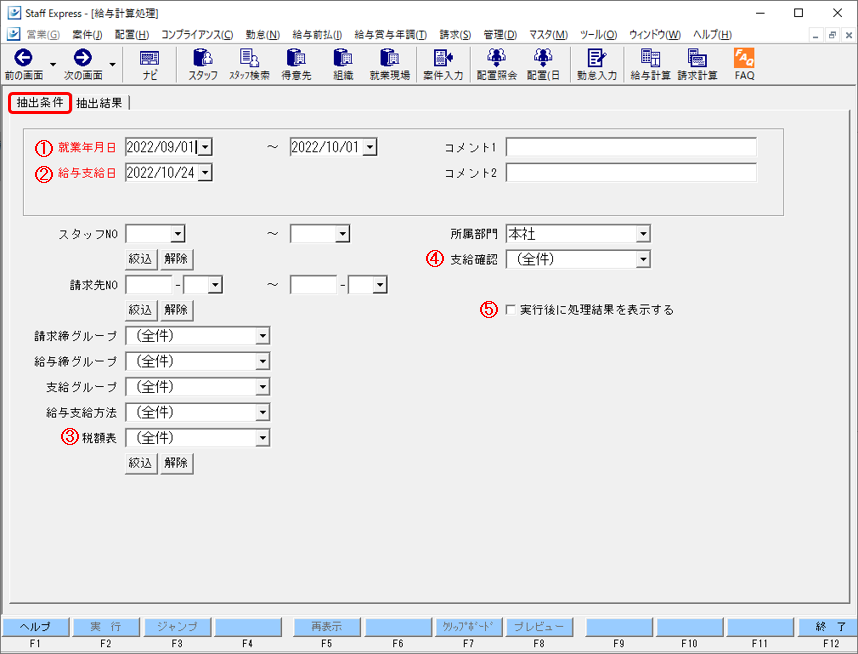Open the 支給グループ dropdown
This screenshot has height=654, width=858.
tap(263, 387)
